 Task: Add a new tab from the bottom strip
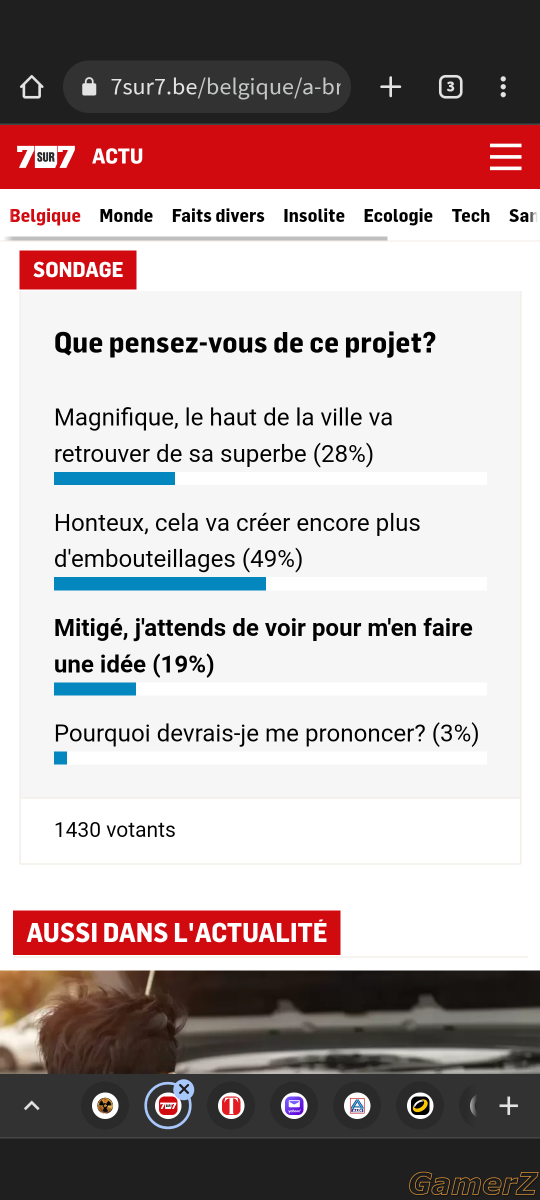[509, 1105]
